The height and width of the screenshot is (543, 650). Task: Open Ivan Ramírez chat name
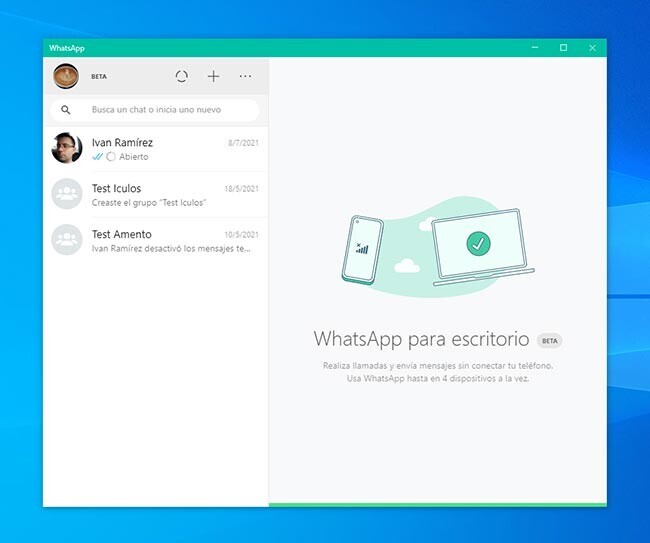(x=122, y=143)
